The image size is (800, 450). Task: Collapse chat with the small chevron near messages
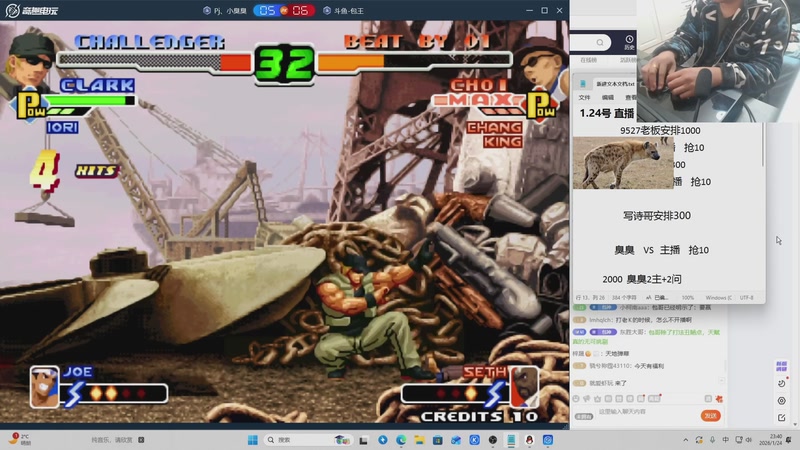click(x=721, y=381)
